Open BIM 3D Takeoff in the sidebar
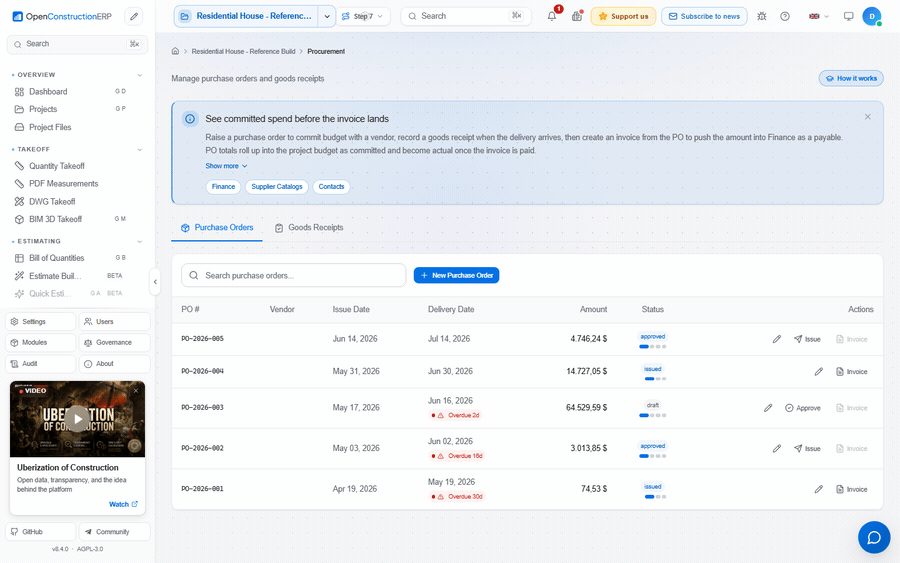Viewport: 900px width, 563px height. click(x=76, y=219)
